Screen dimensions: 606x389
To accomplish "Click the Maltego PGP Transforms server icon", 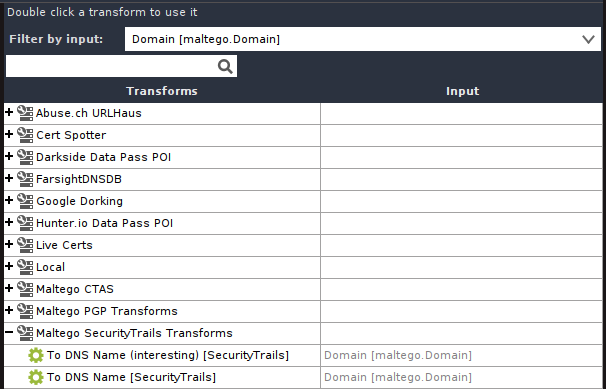I will click(25, 311).
